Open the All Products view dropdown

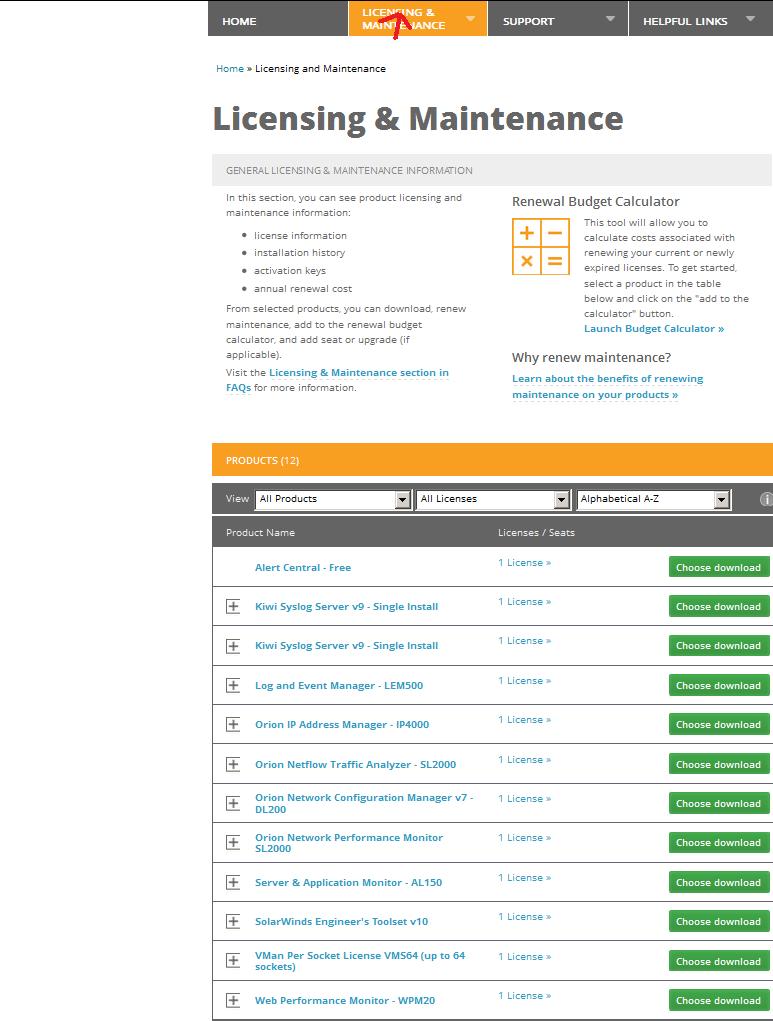333,499
